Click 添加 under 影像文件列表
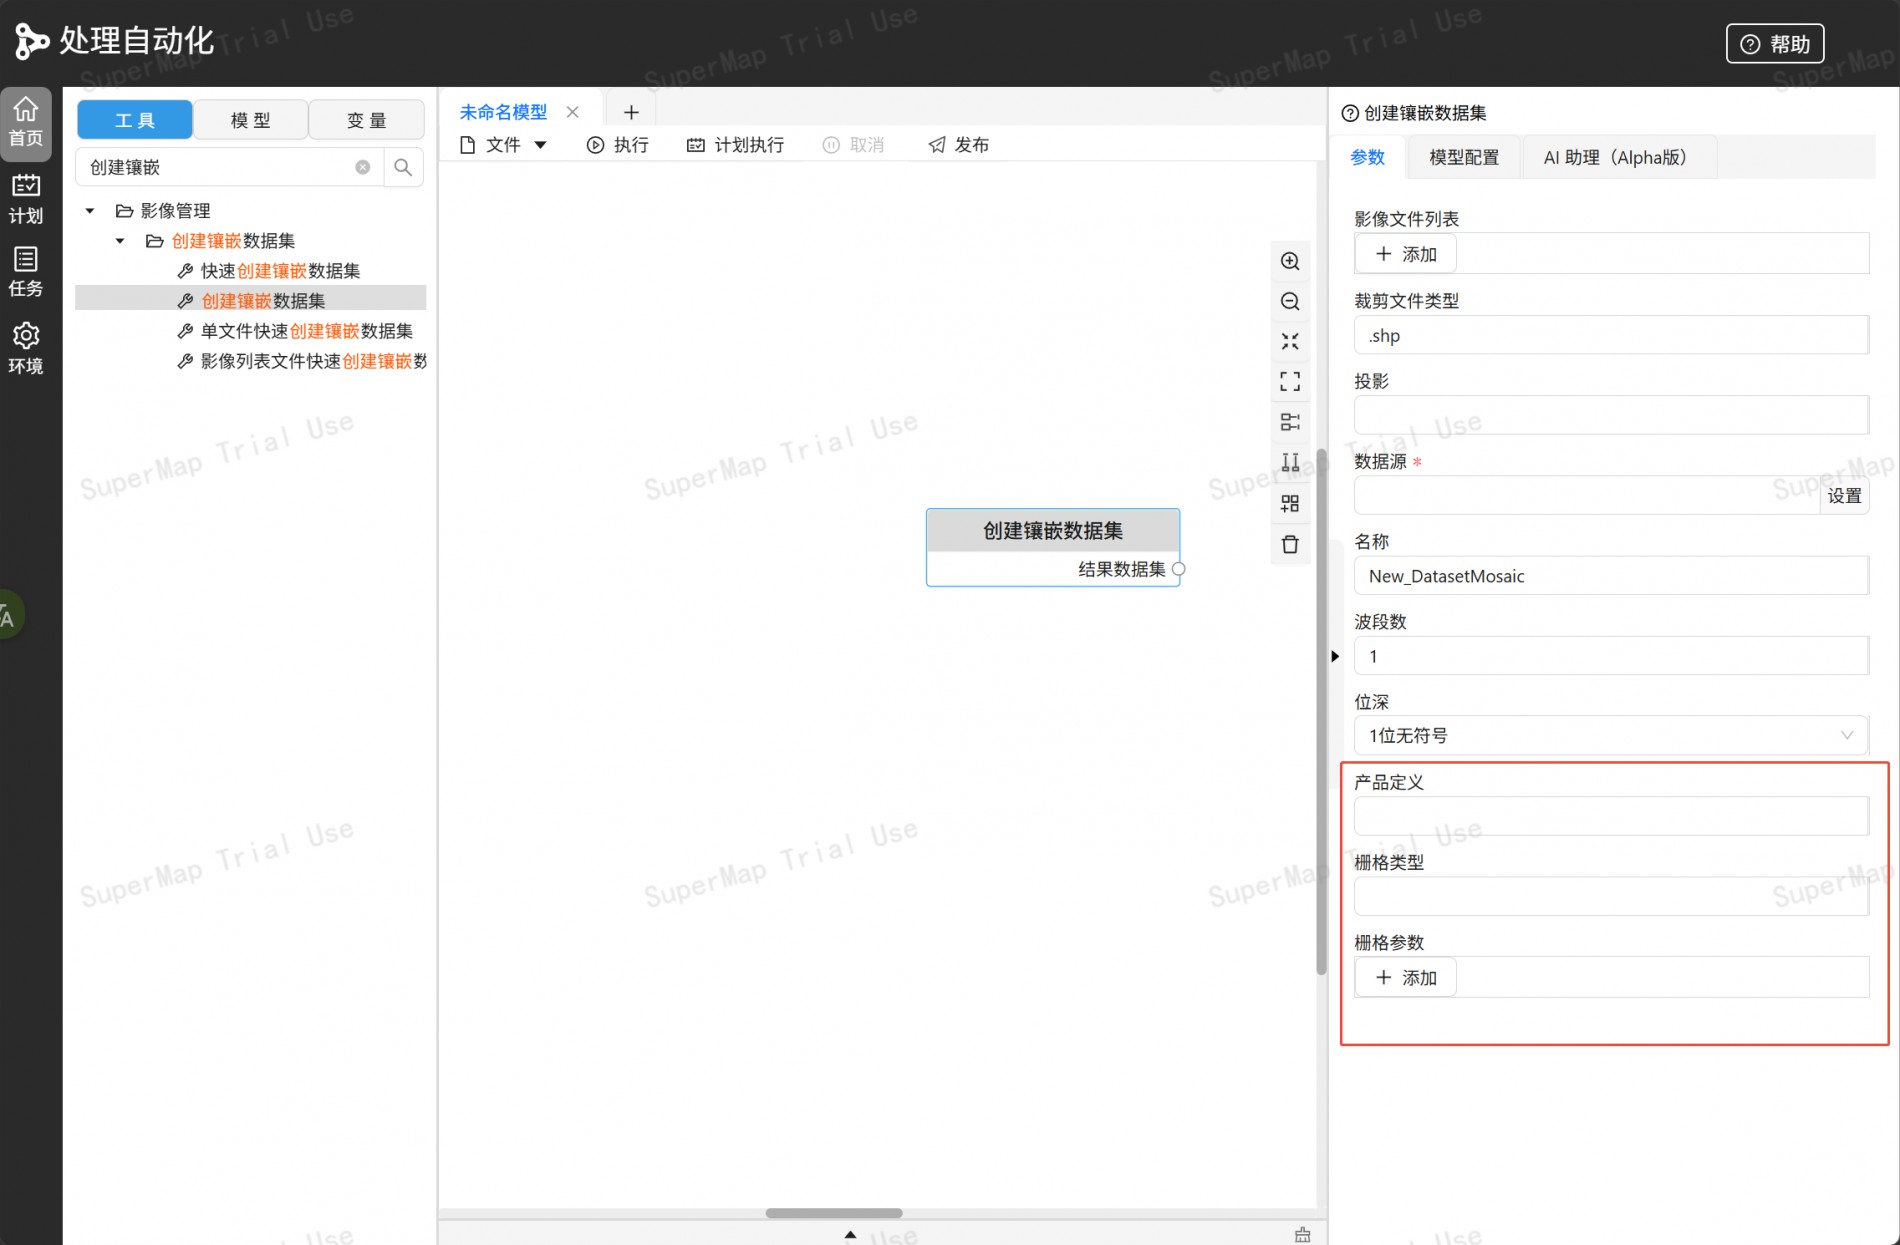The height and width of the screenshot is (1245, 1900). tap(1405, 254)
